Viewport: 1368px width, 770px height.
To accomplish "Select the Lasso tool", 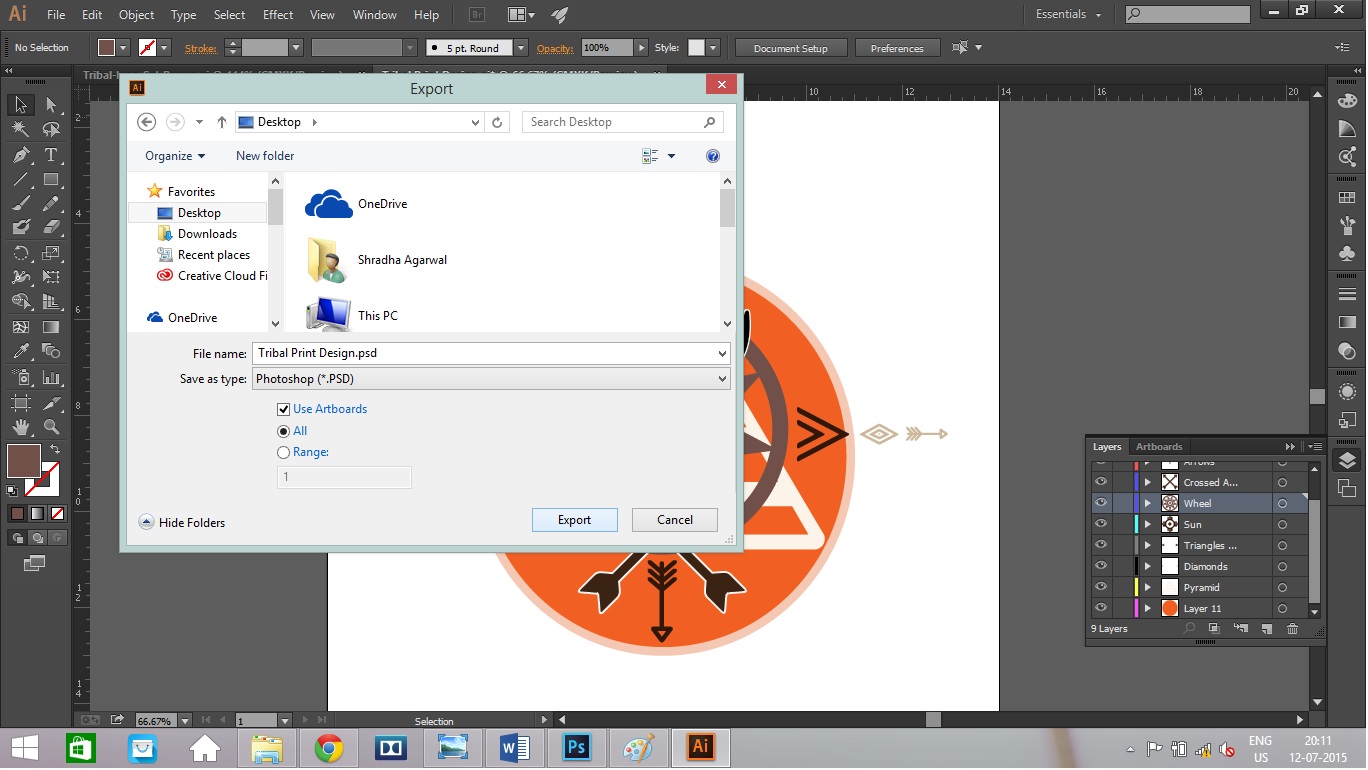I will coord(51,129).
